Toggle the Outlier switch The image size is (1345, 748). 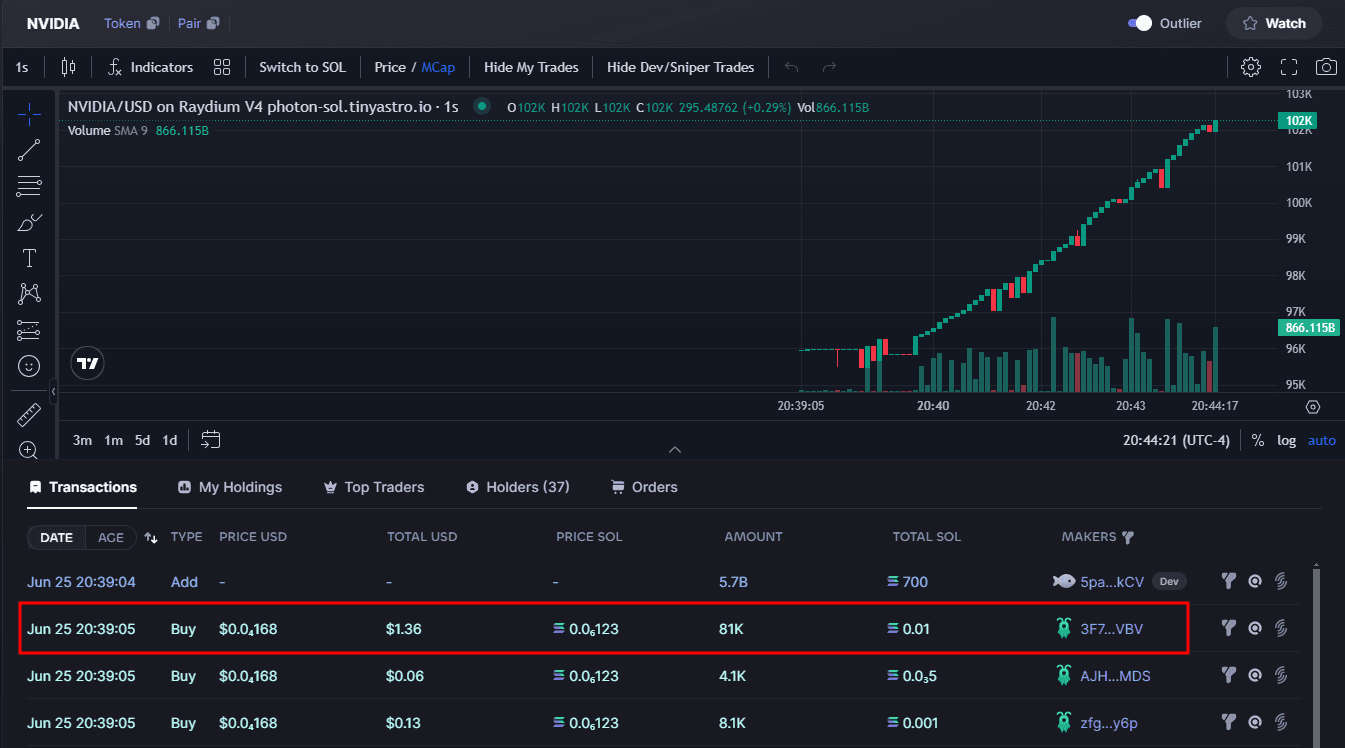click(x=1140, y=23)
